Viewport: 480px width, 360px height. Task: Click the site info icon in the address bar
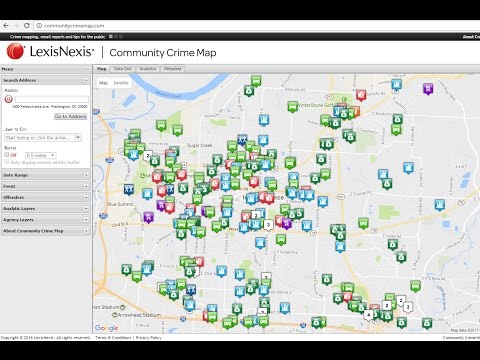pyautogui.click(x=39, y=26)
